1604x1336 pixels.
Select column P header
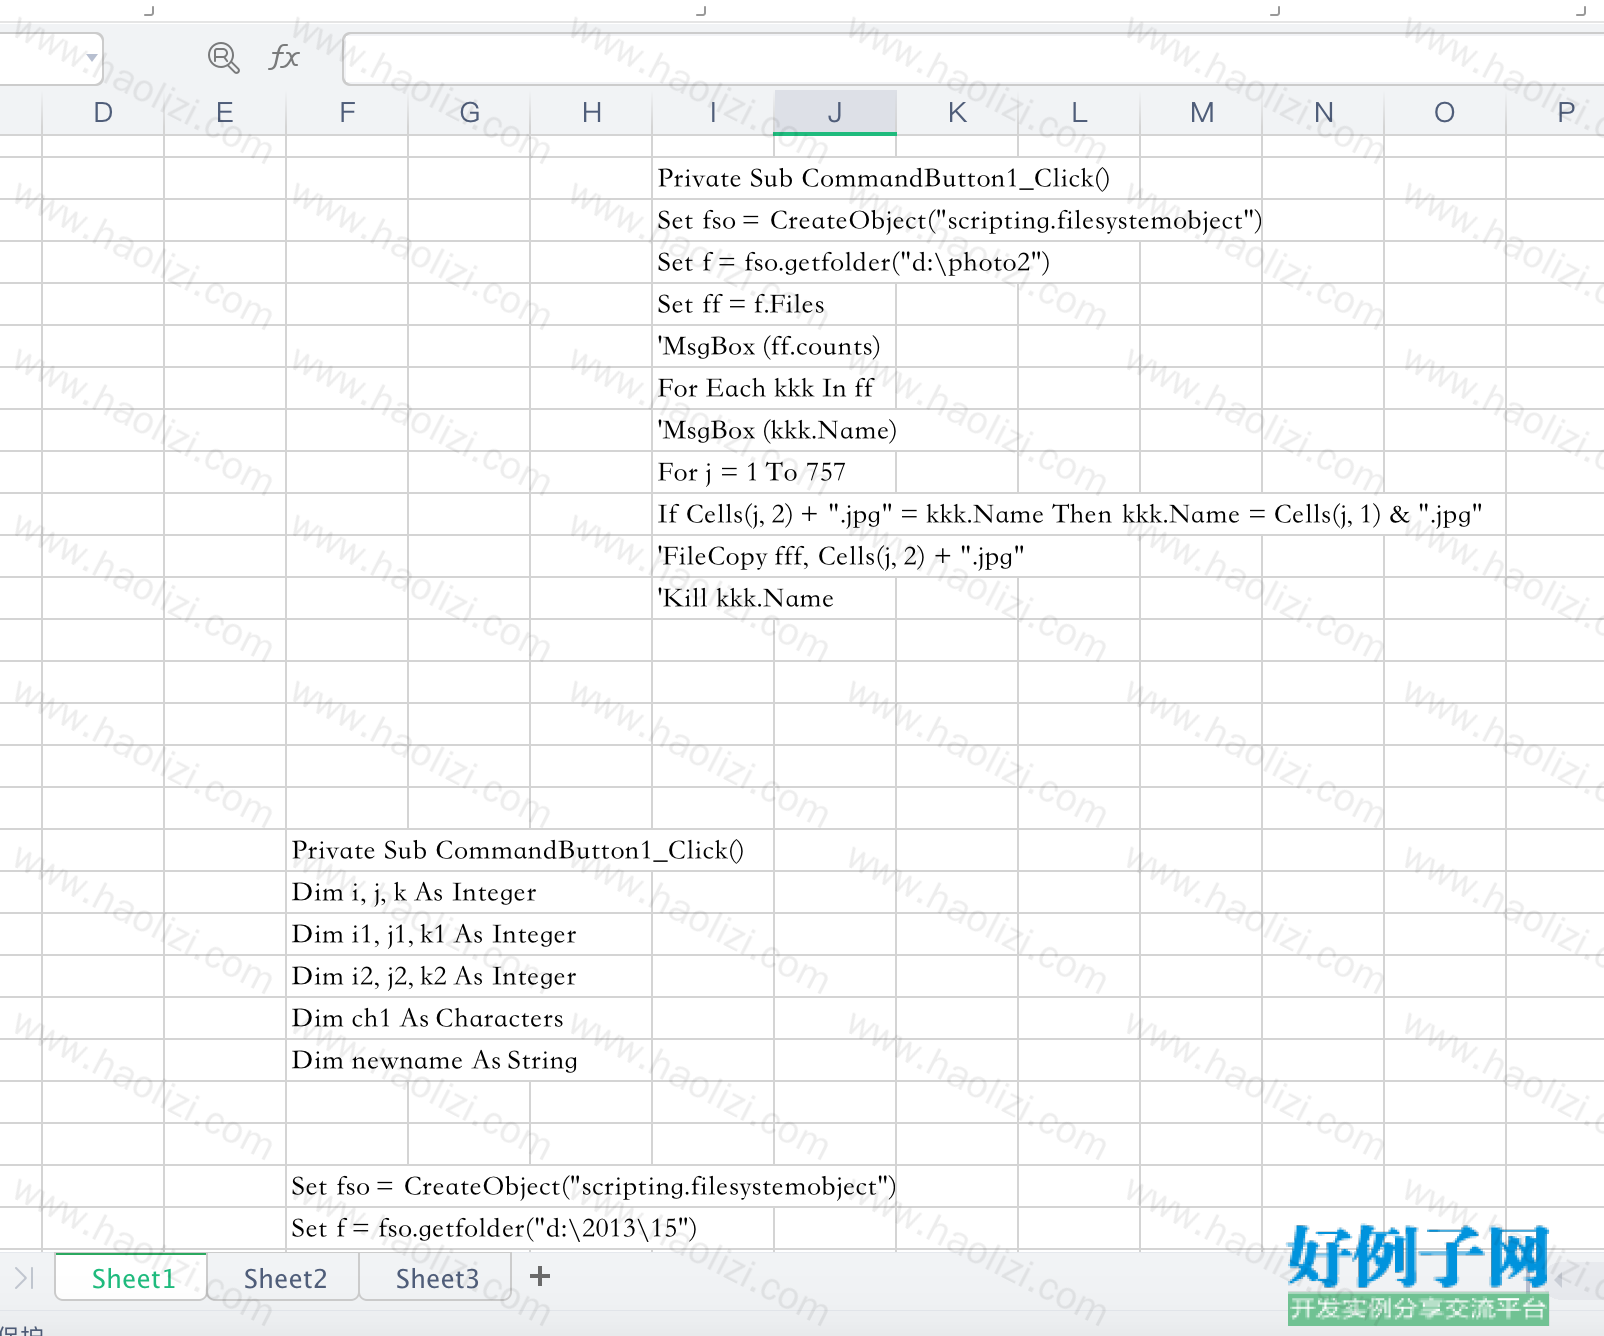1556,113
